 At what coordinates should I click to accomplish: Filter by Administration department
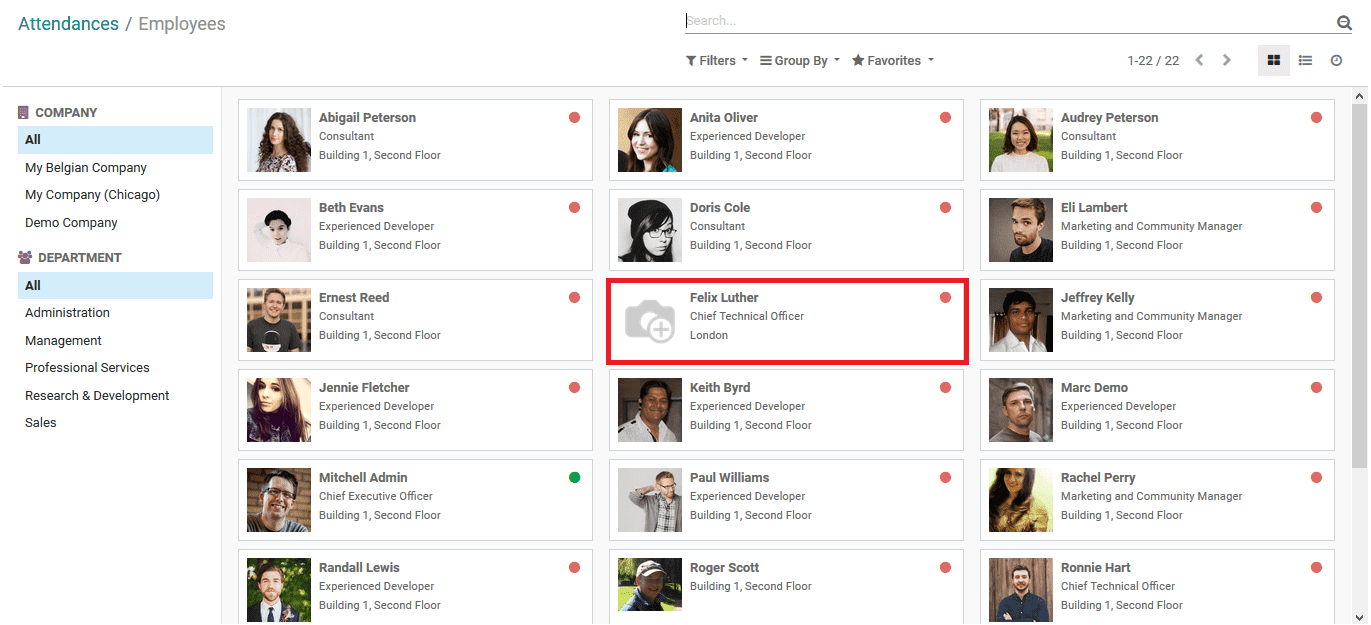click(x=67, y=313)
